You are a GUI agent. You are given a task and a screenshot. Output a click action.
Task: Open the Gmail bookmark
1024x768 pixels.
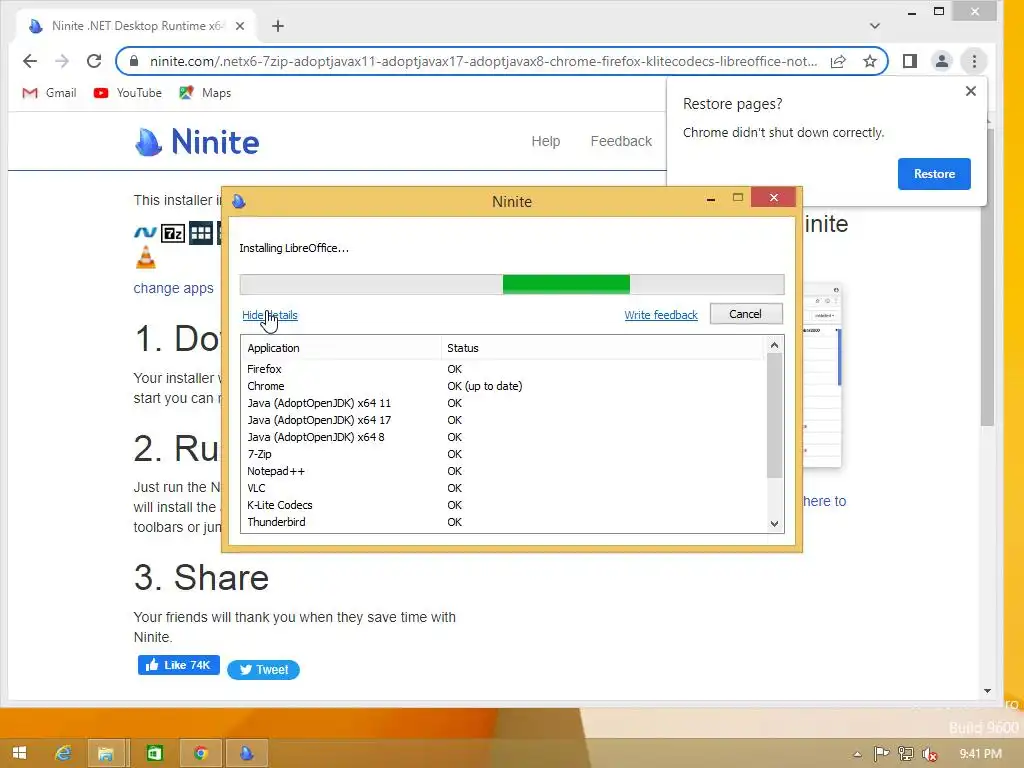(49, 93)
